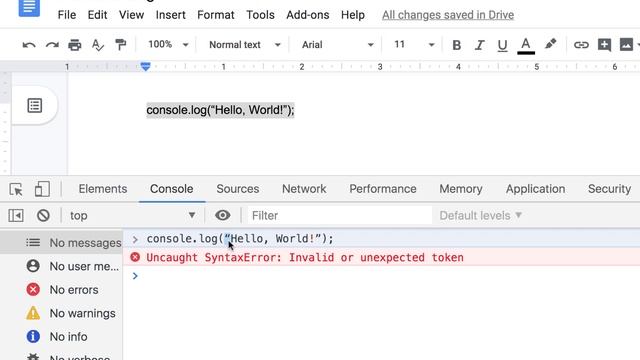The width and height of the screenshot is (640, 360).
Task: Open the Default levels dropdown
Action: click(480, 216)
